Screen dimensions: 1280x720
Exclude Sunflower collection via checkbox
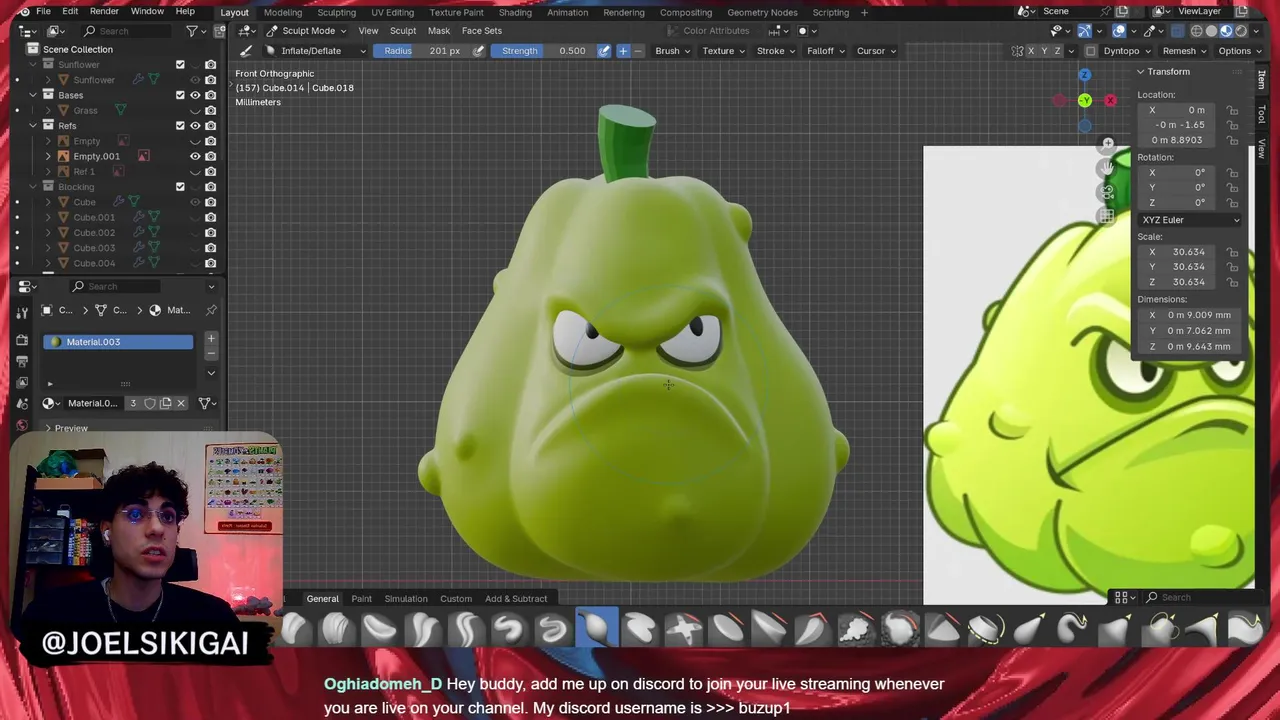point(180,65)
